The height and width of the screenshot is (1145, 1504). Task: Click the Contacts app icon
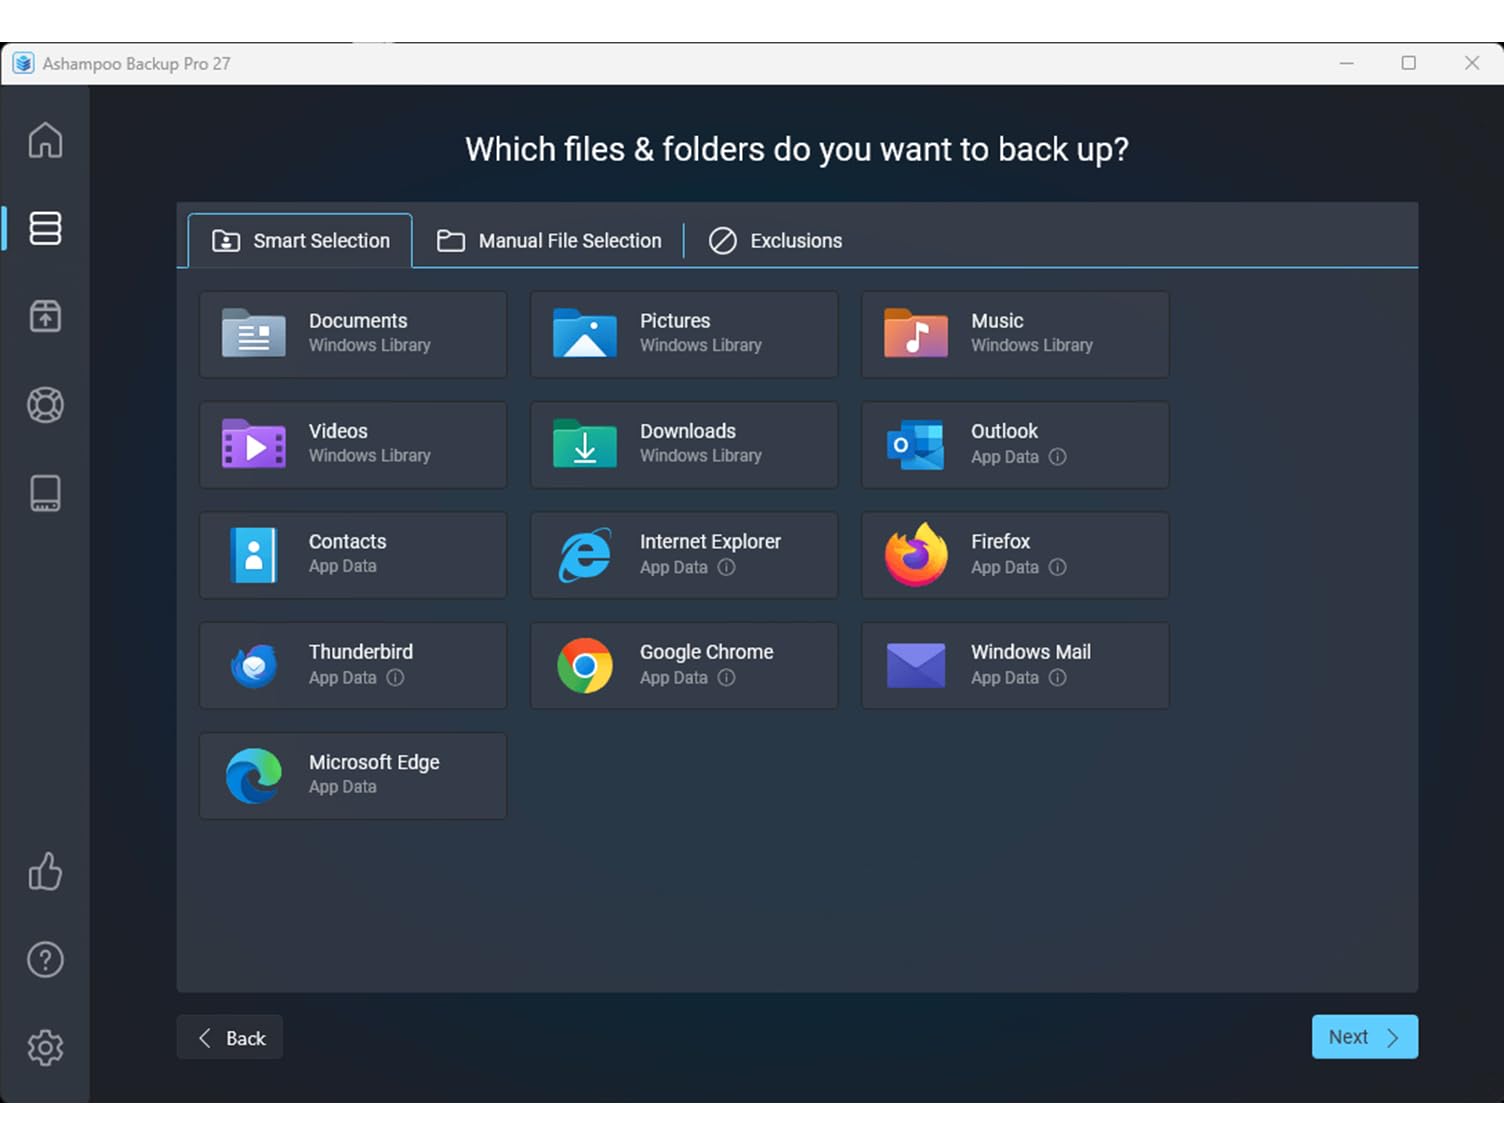coord(253,555)
